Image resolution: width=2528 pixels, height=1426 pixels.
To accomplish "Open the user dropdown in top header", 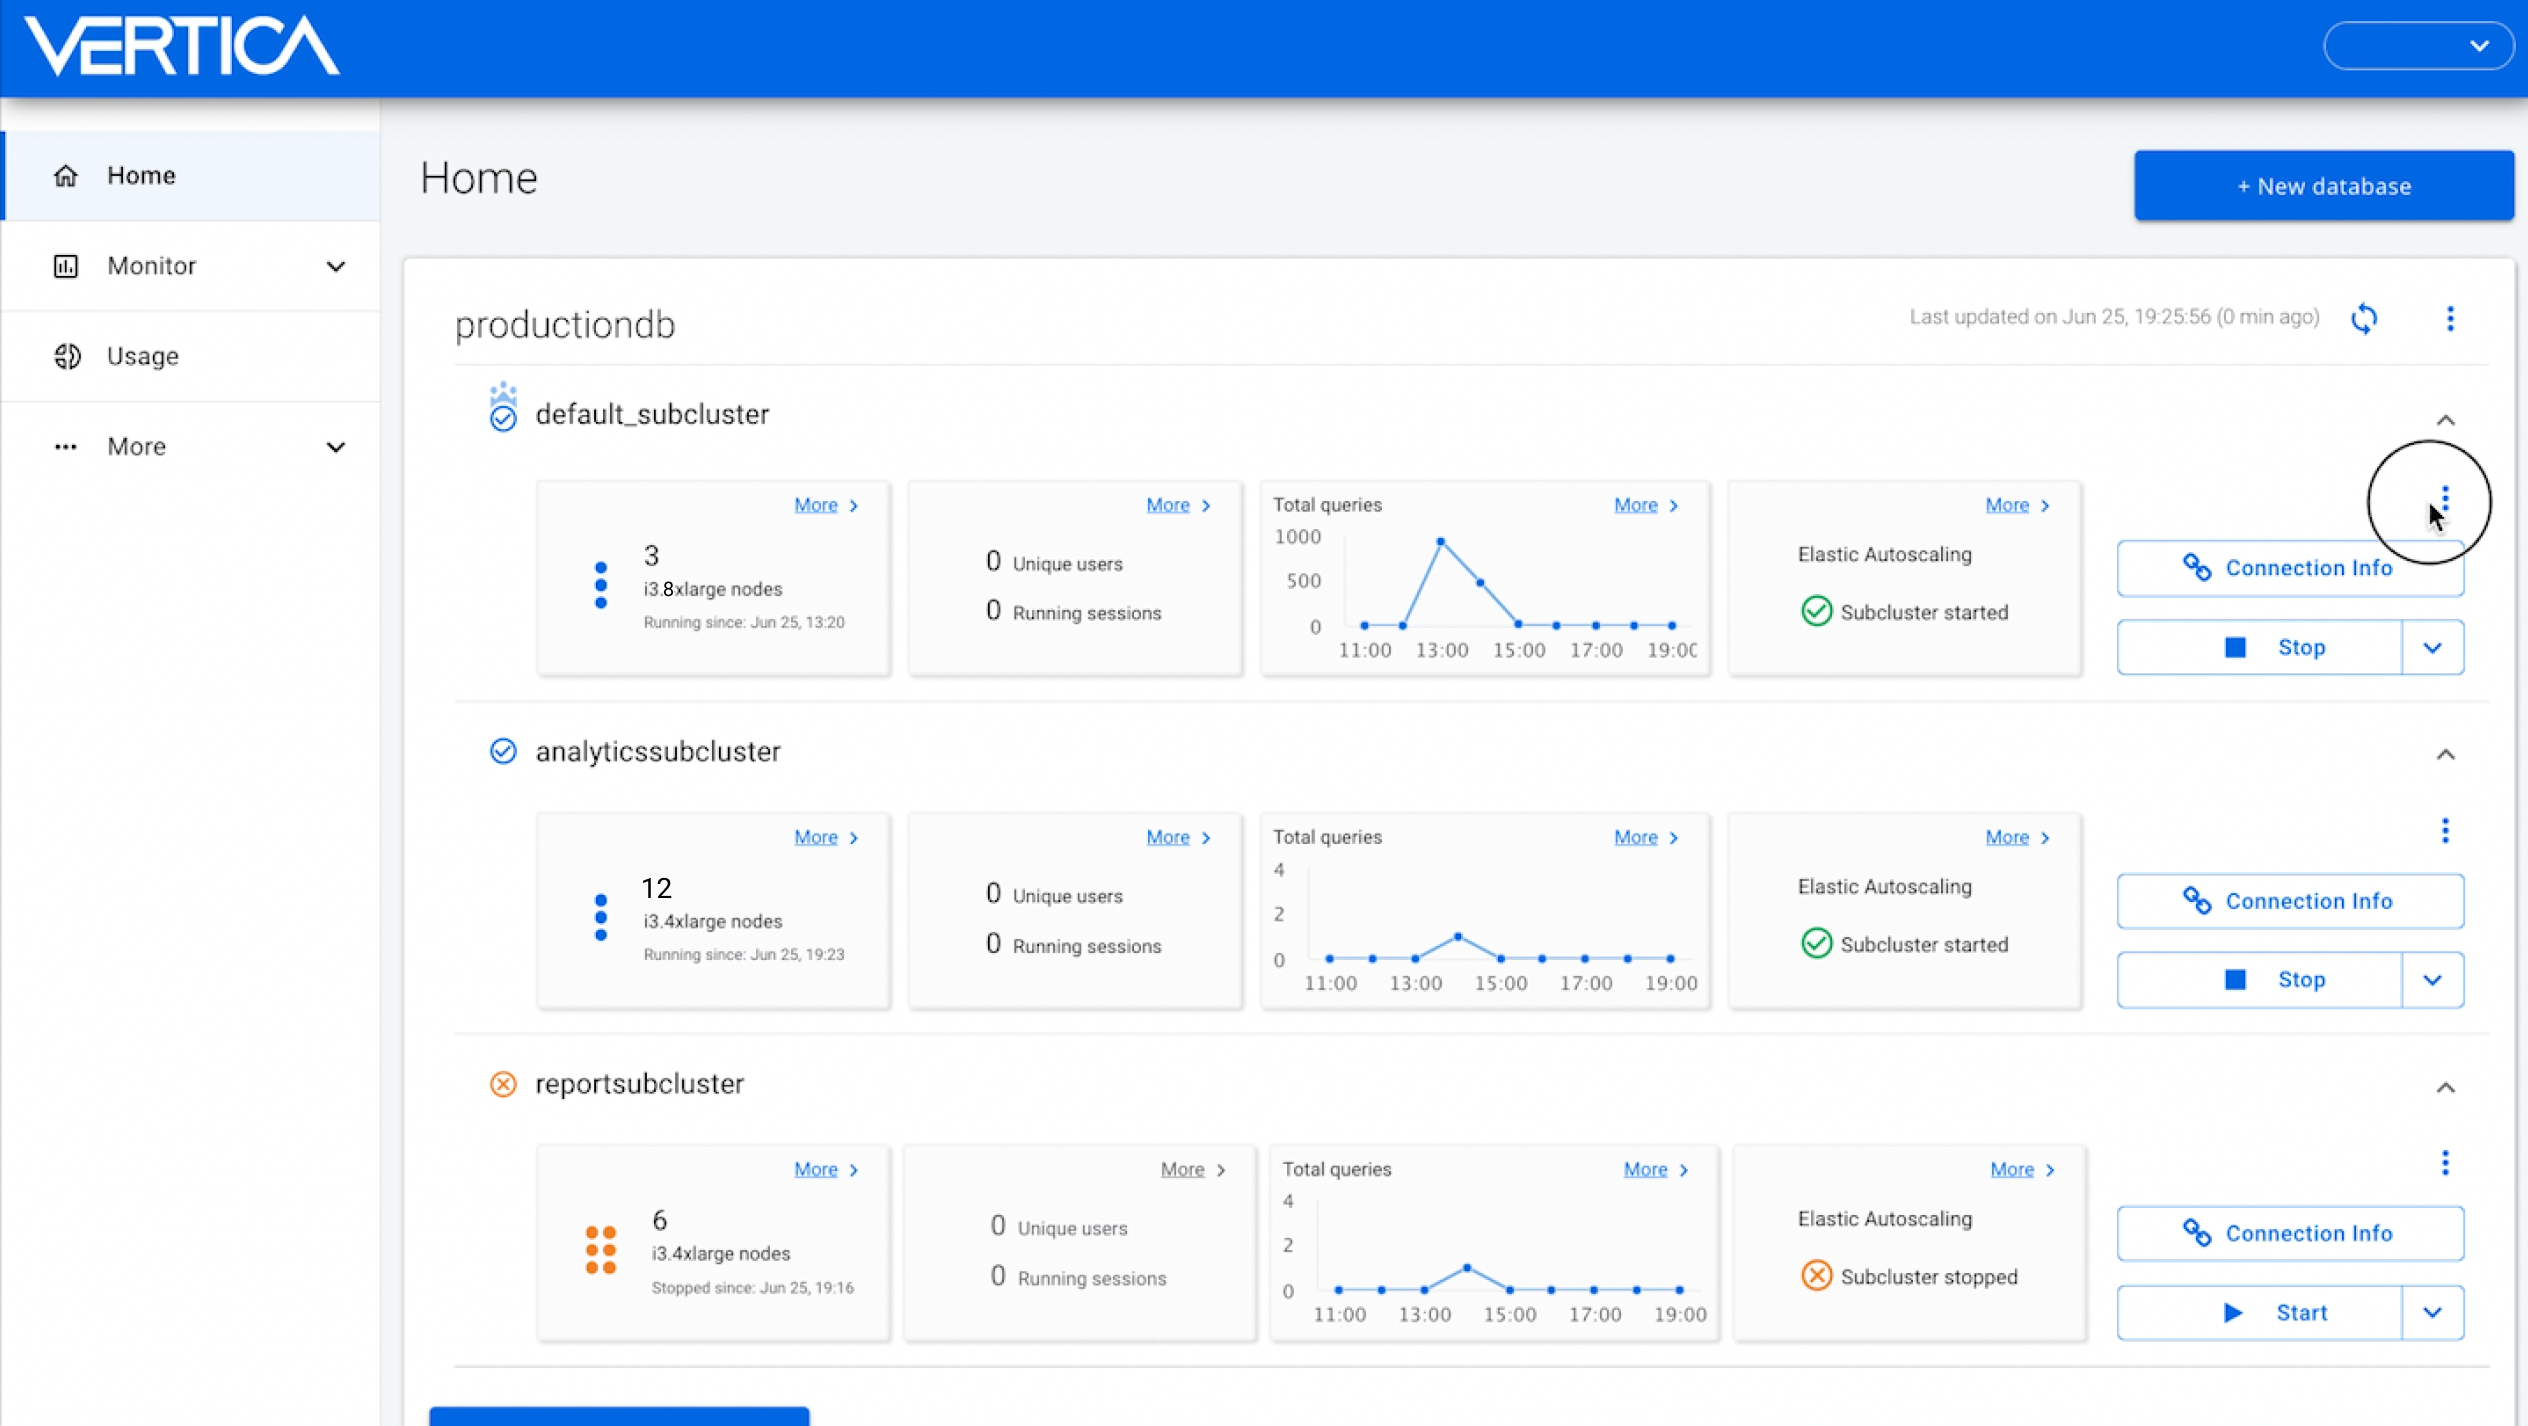I will [2417, 46].
